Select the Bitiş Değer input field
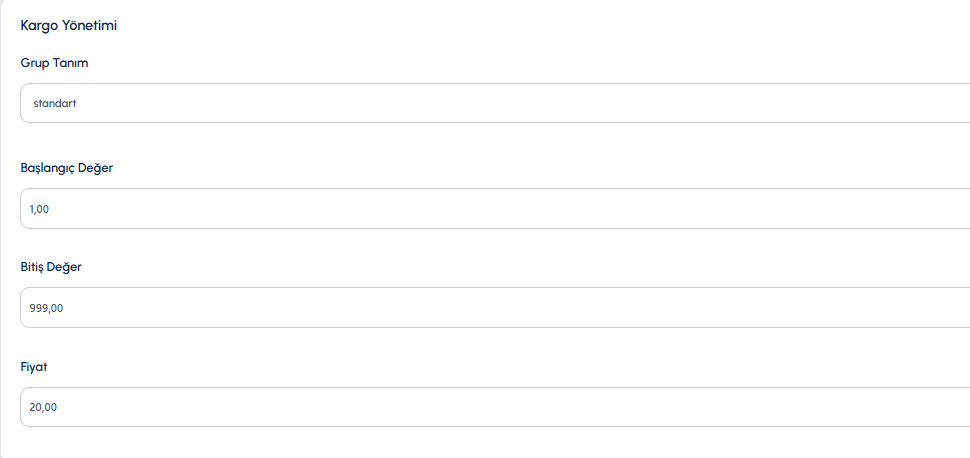This screenshot has width=970, height=458. pyautogui.click(x=495, y=308)
